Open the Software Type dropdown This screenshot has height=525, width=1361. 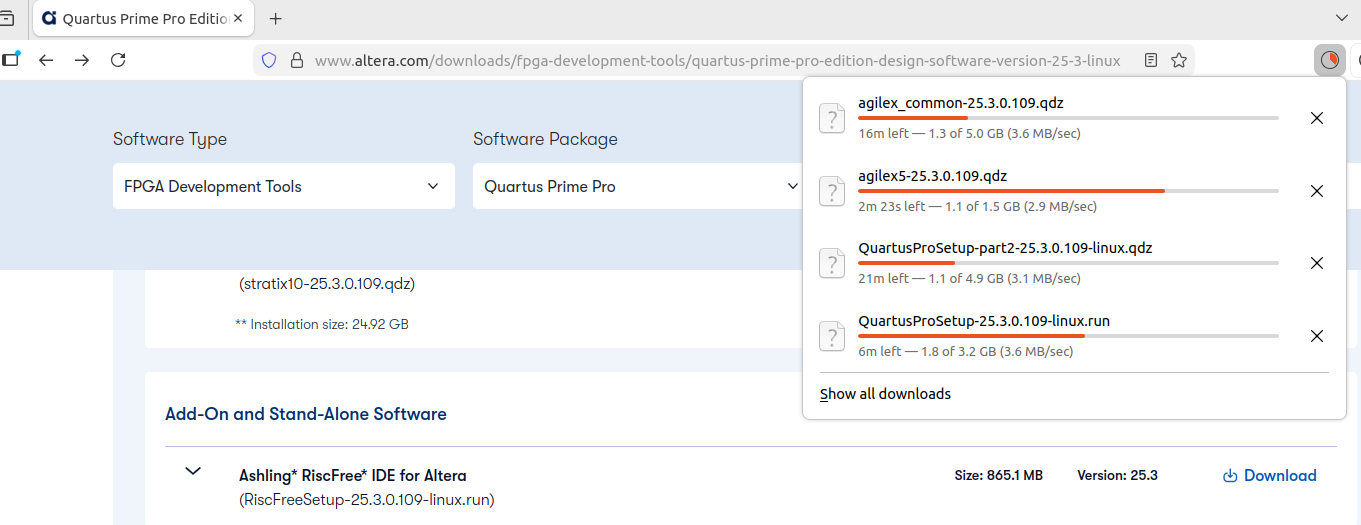point(283,186)
